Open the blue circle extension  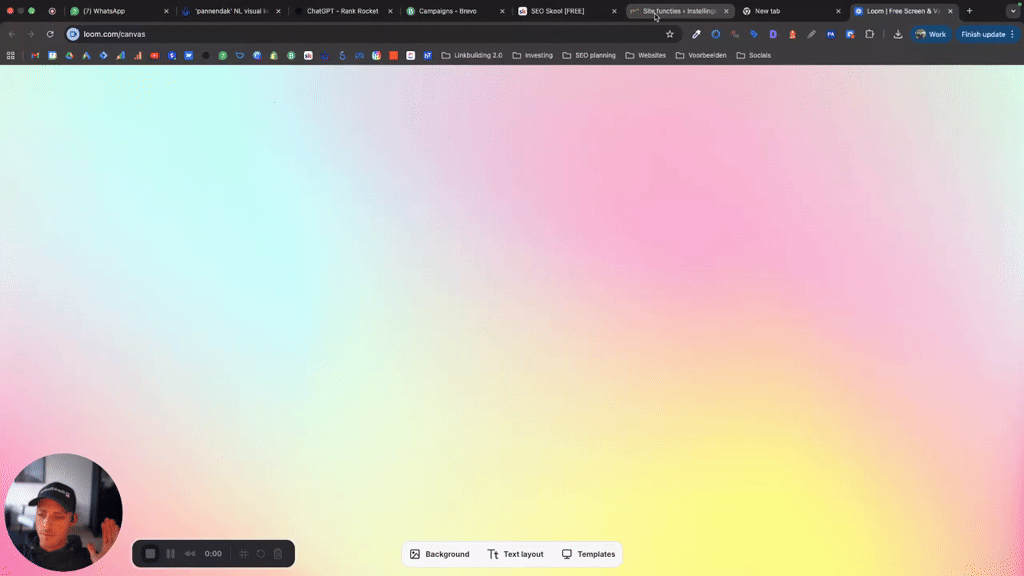tap(716, 34)
